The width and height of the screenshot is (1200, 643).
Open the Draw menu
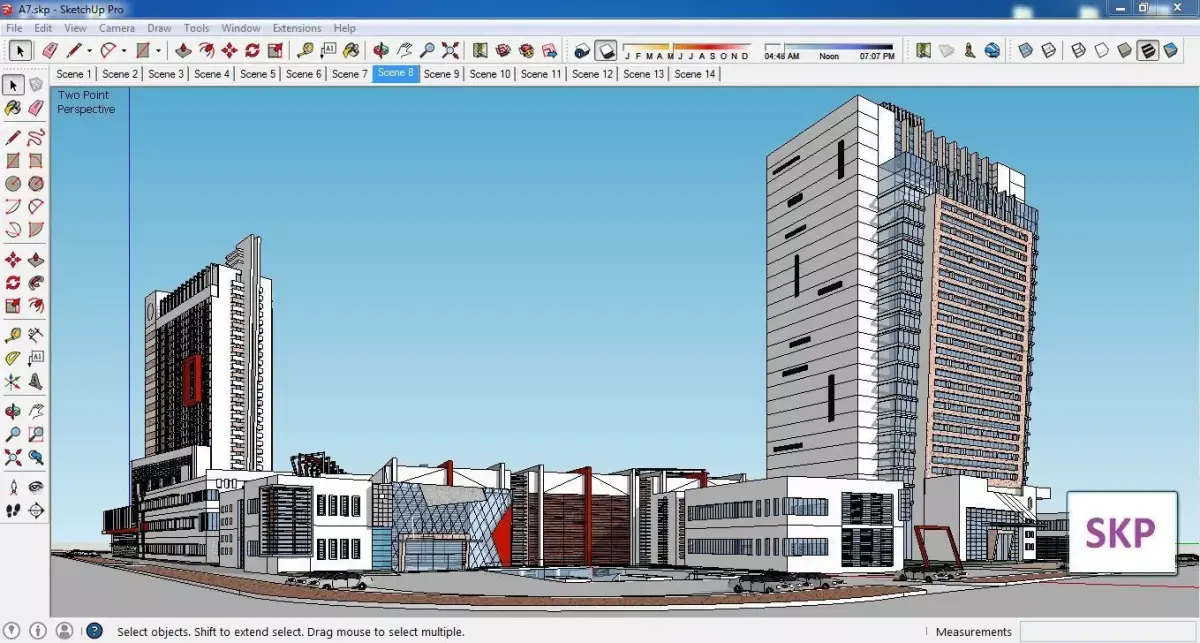(159, 28)
